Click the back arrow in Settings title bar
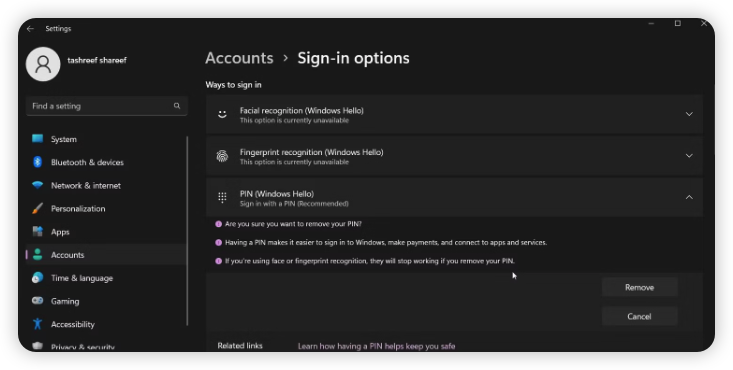 (x=30, y=29)
